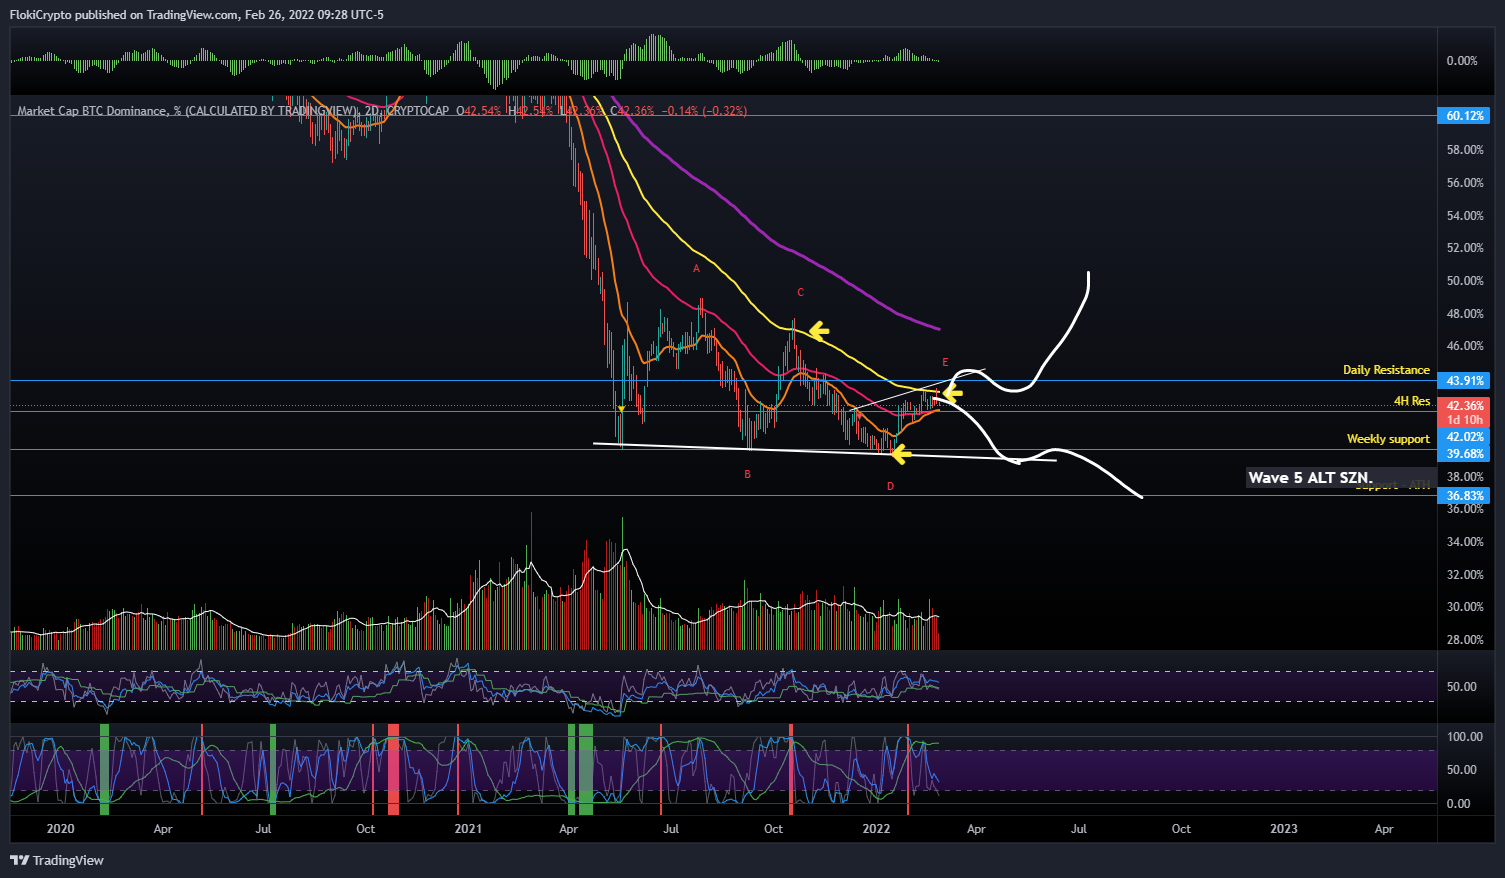Image resolution: width=1505 pixels, height=878 pixels.
Task: Select the 4H Res. label
Action: [x=1412, y=401]
